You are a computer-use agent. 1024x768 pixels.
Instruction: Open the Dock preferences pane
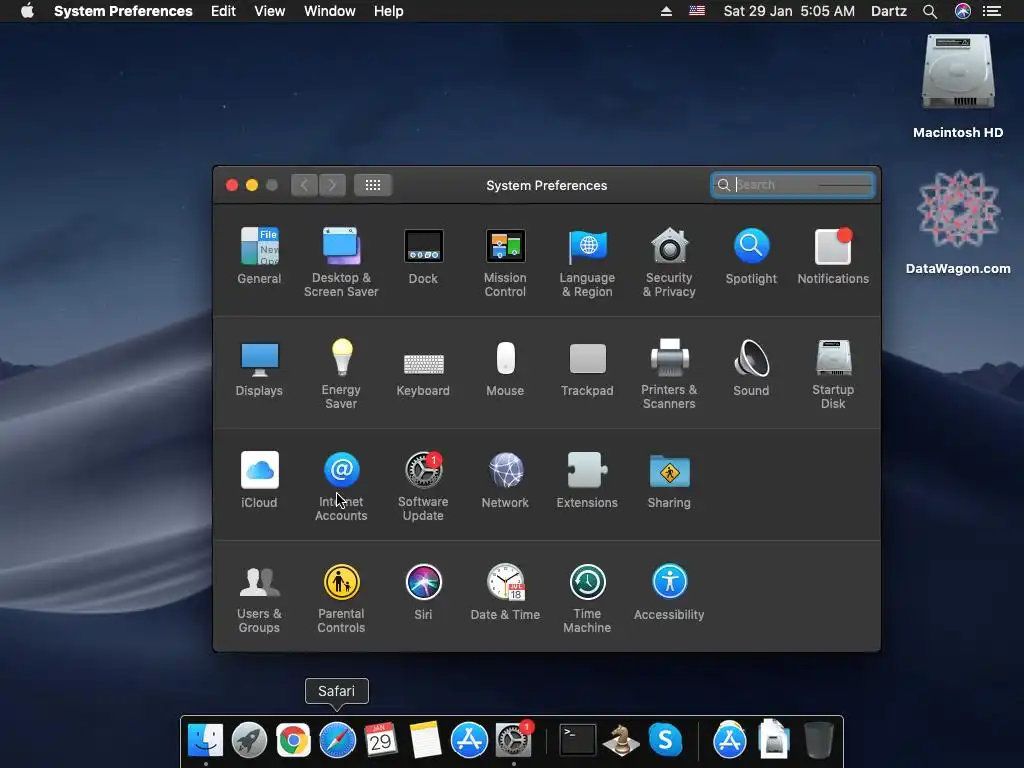(423, 255)
